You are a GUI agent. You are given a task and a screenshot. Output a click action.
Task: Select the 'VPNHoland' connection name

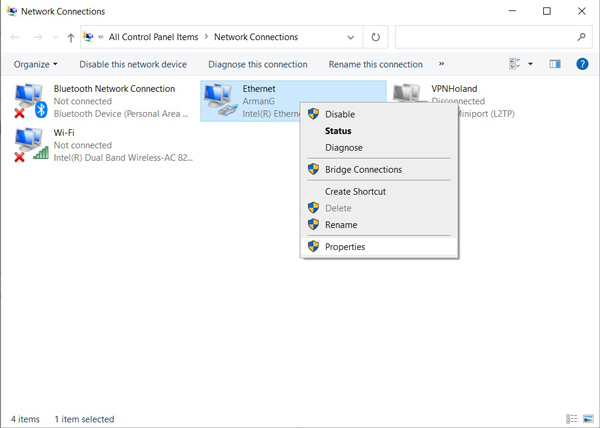tap(454, 89)
